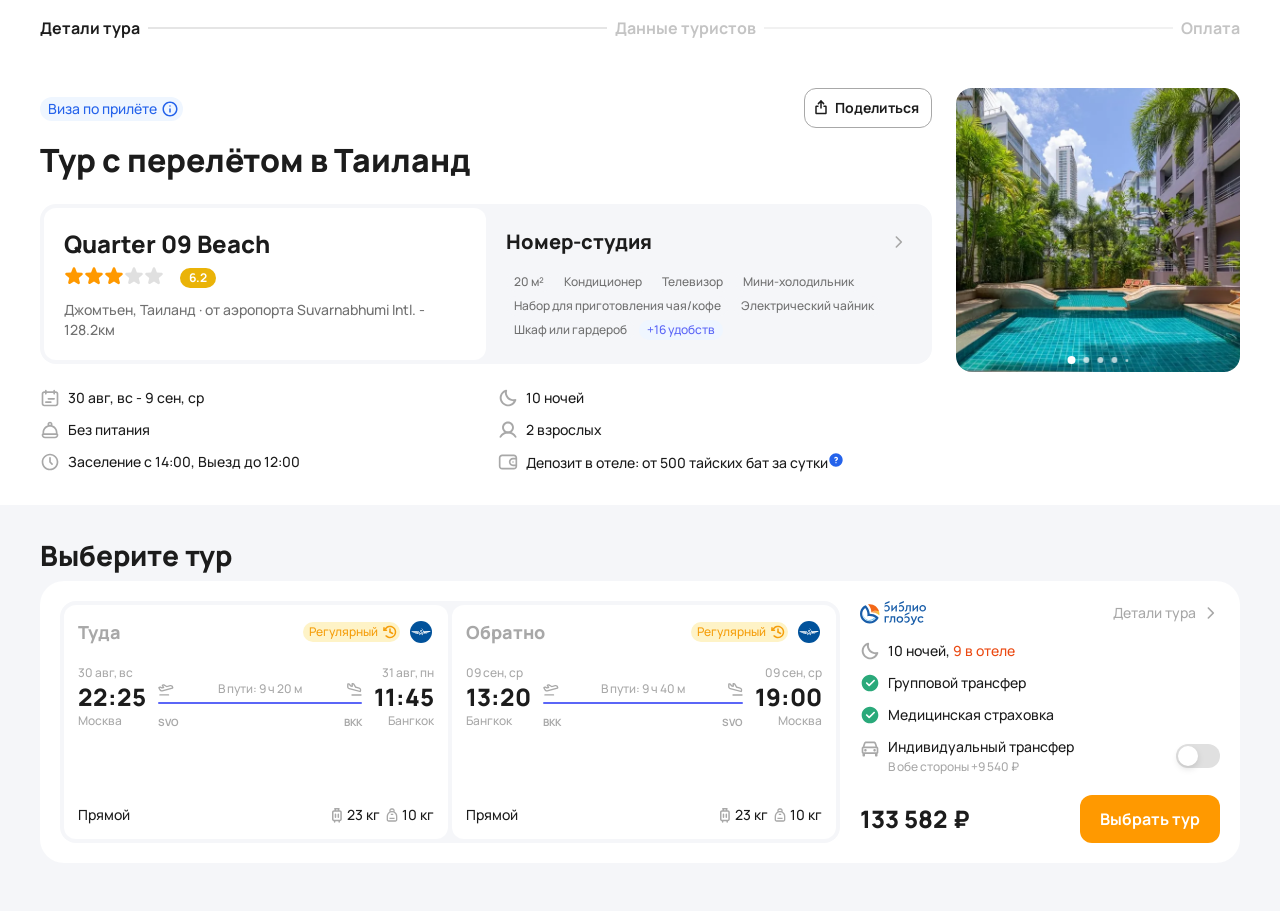
Task: Click the 23 кг luggage icon in Обратно card
Action: [x=725, y=815]
